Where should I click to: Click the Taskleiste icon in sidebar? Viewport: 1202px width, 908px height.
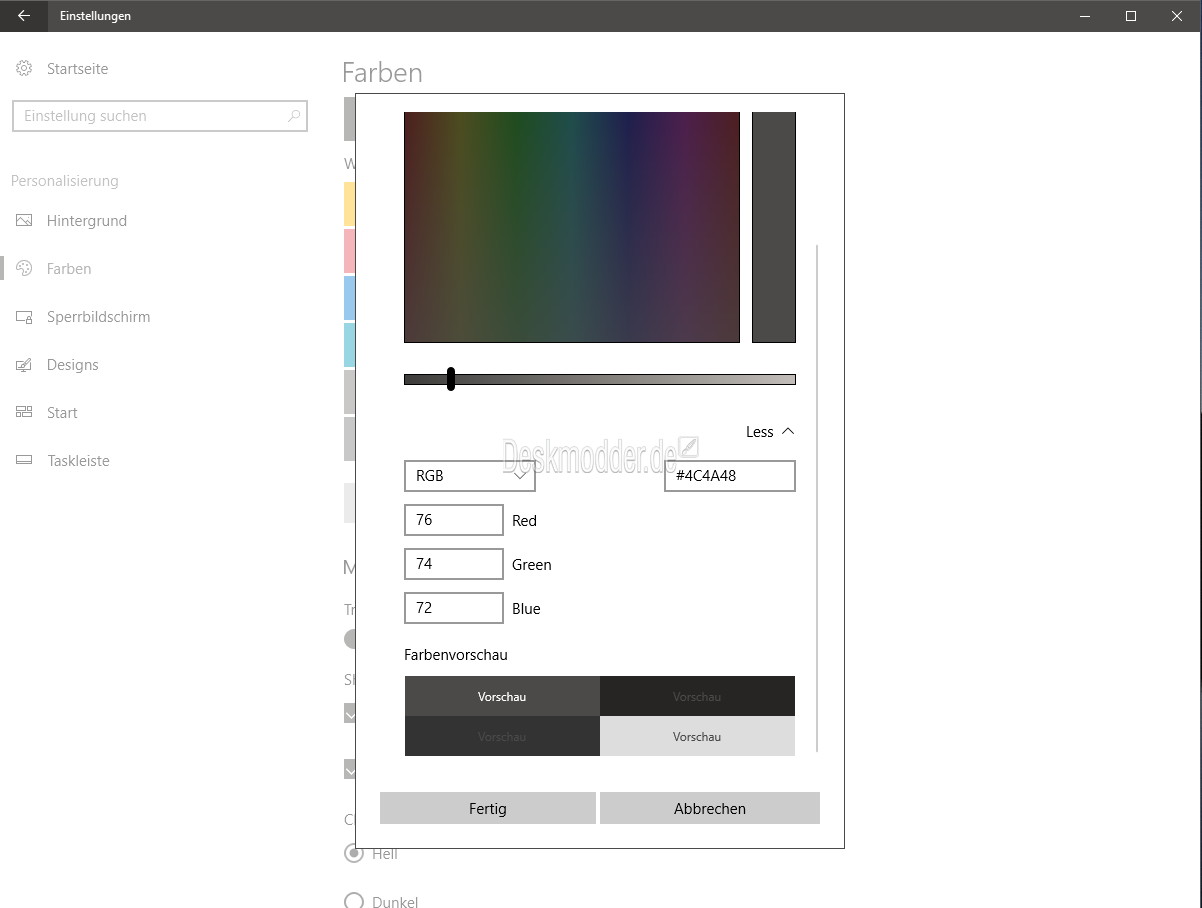point(25,461)
